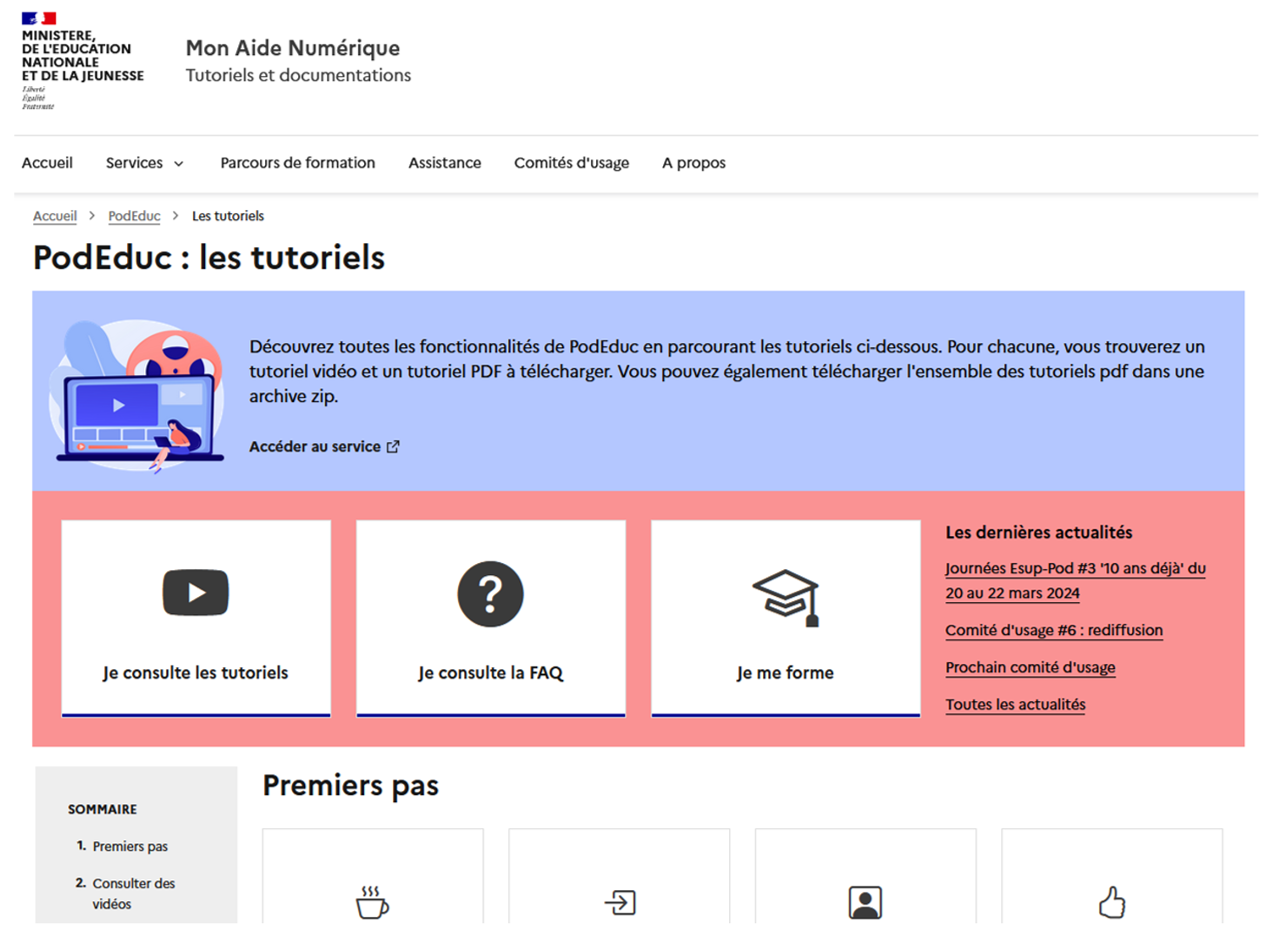
Task: Go to the Assistance menu item
Action: pos(445,163)
